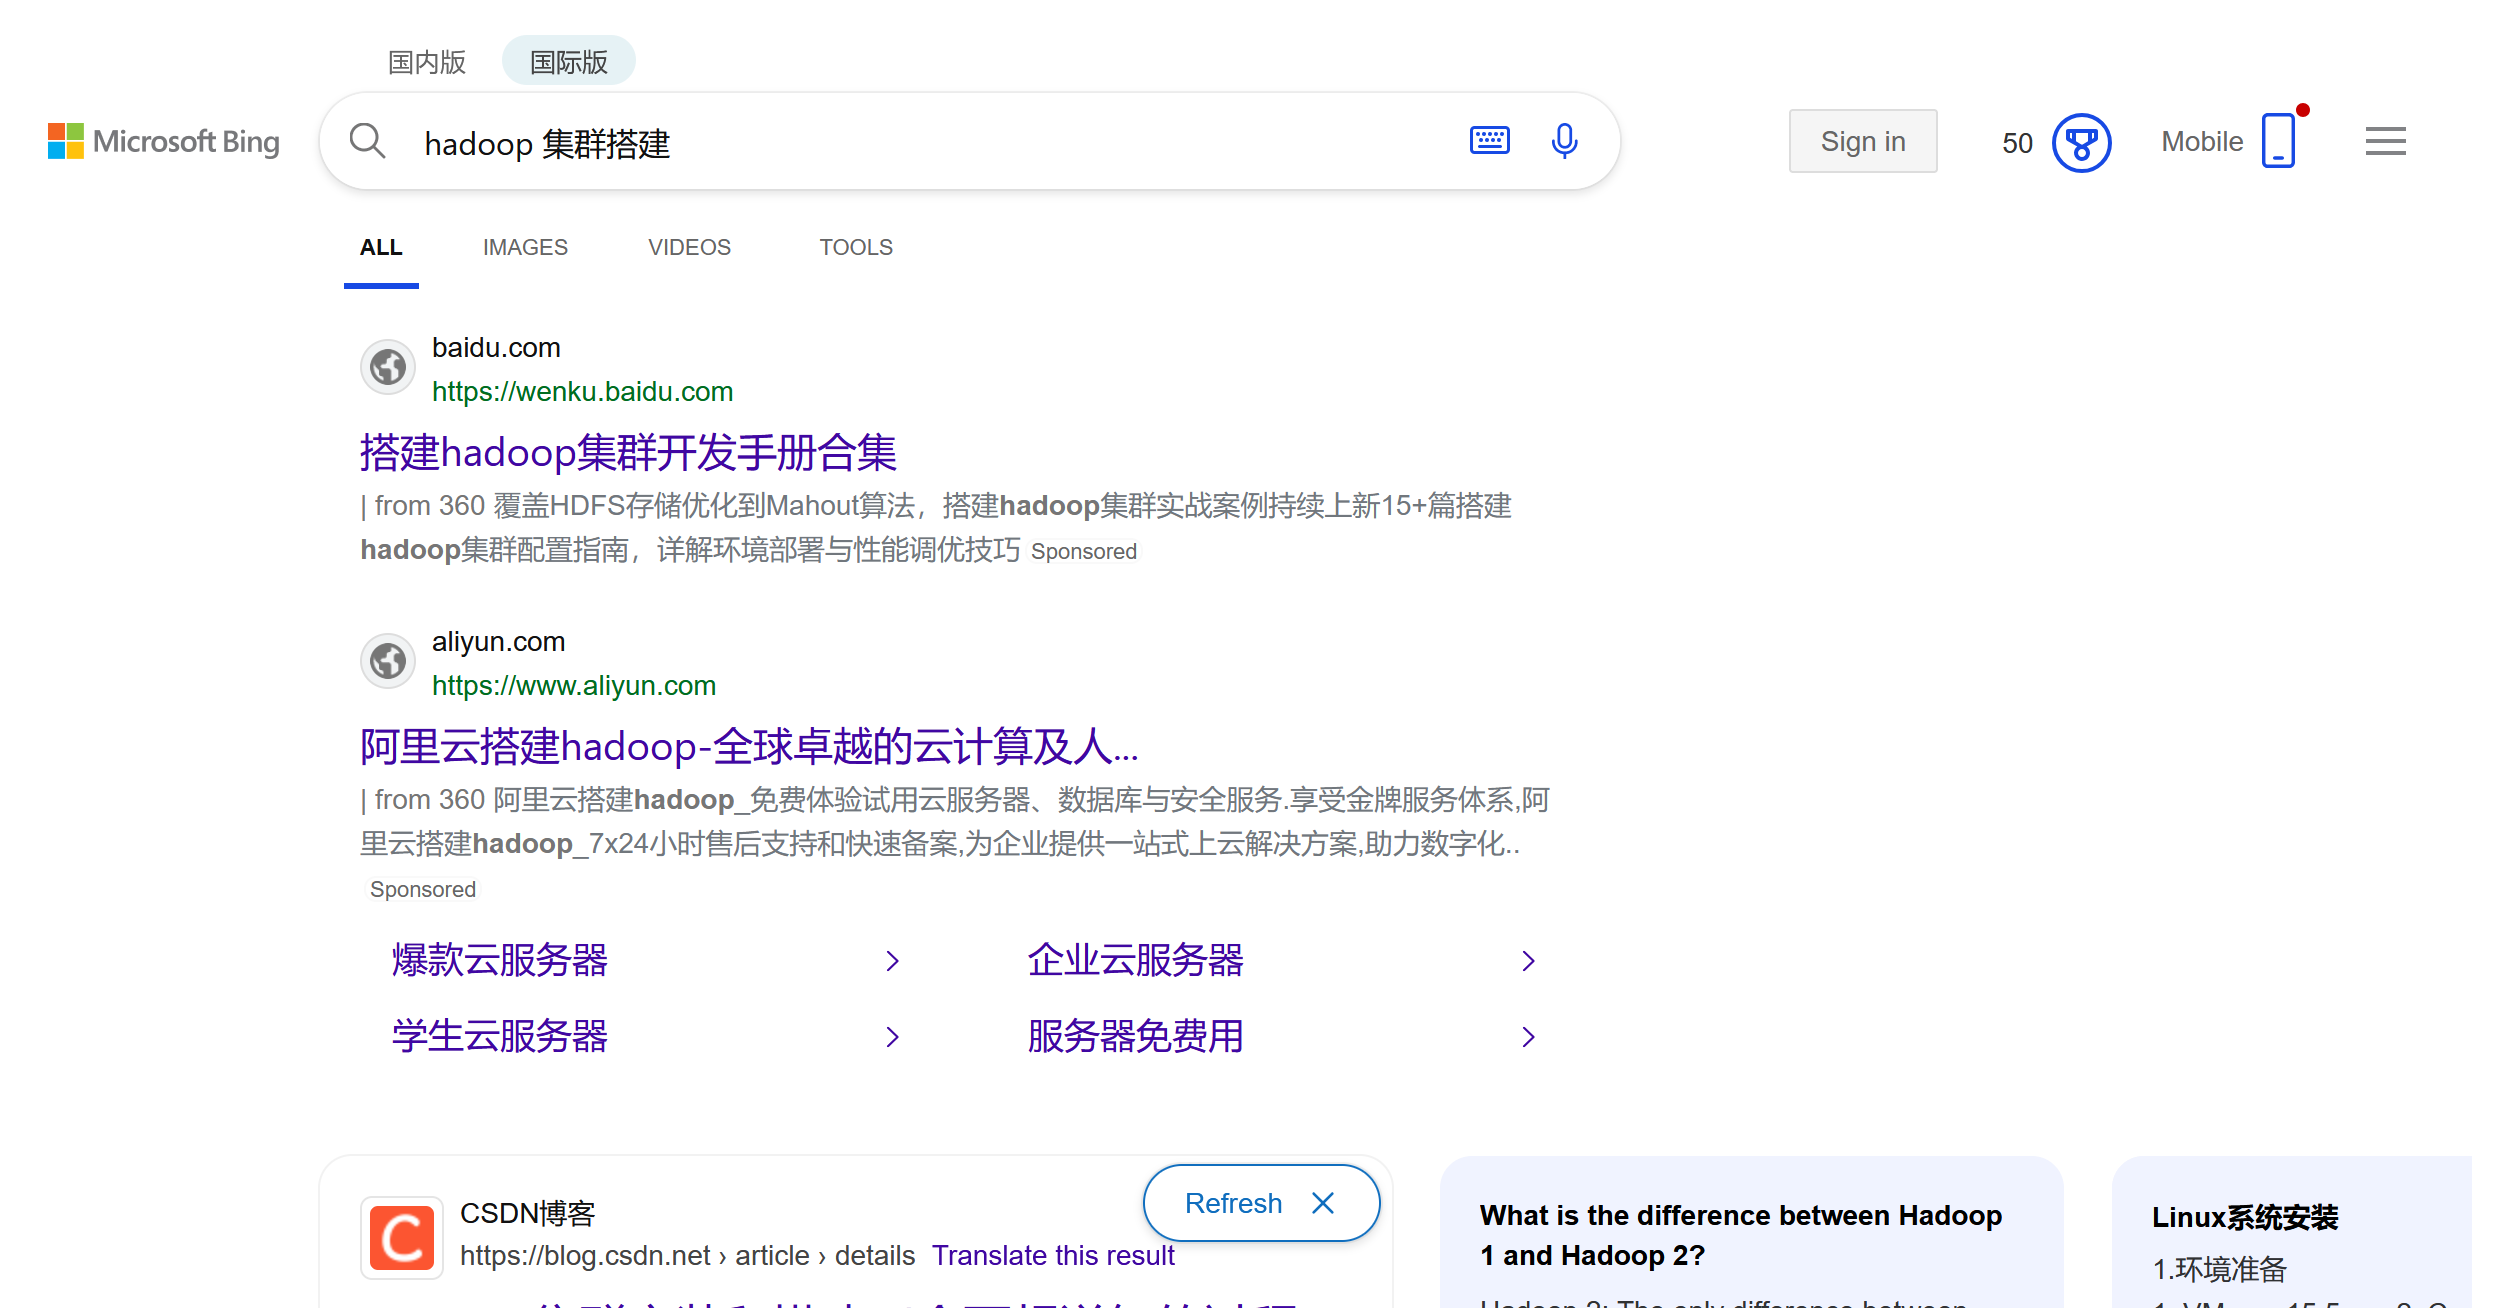Click the 1.环境准备 line
The image size is (2515, 1308).
point(2219,1270)
